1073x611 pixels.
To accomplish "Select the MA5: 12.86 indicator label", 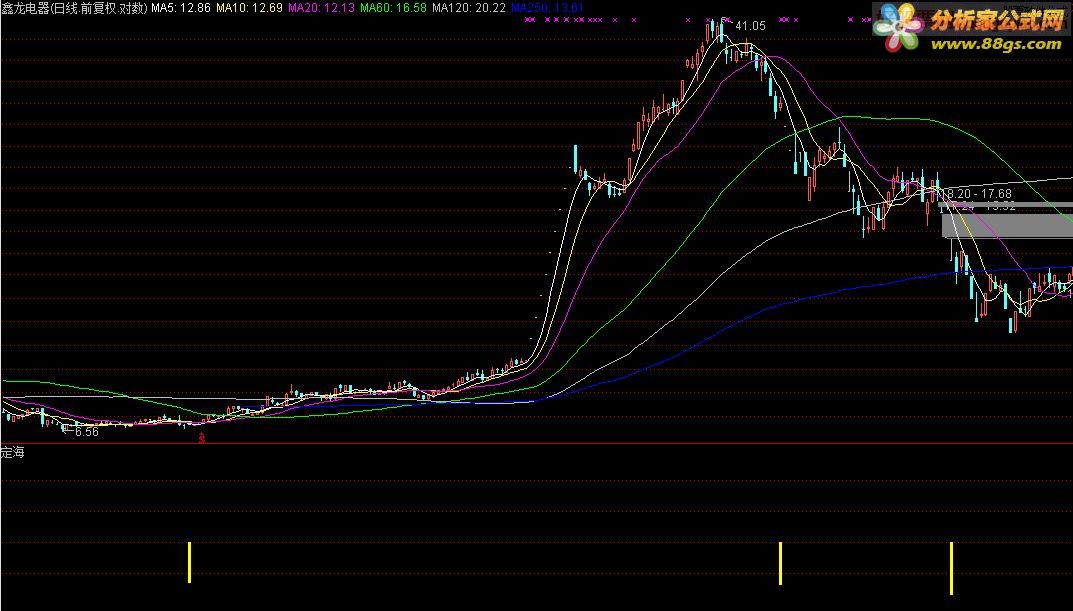I will (x=181, y=8).
